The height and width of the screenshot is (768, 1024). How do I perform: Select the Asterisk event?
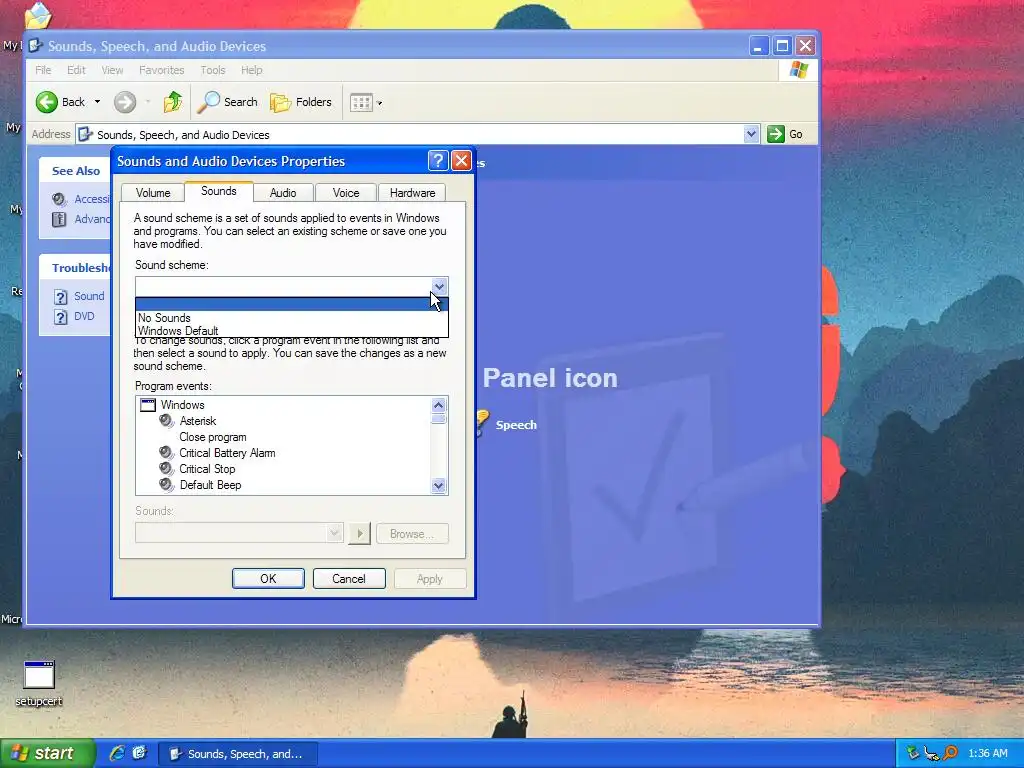click(x=198, y=421)
